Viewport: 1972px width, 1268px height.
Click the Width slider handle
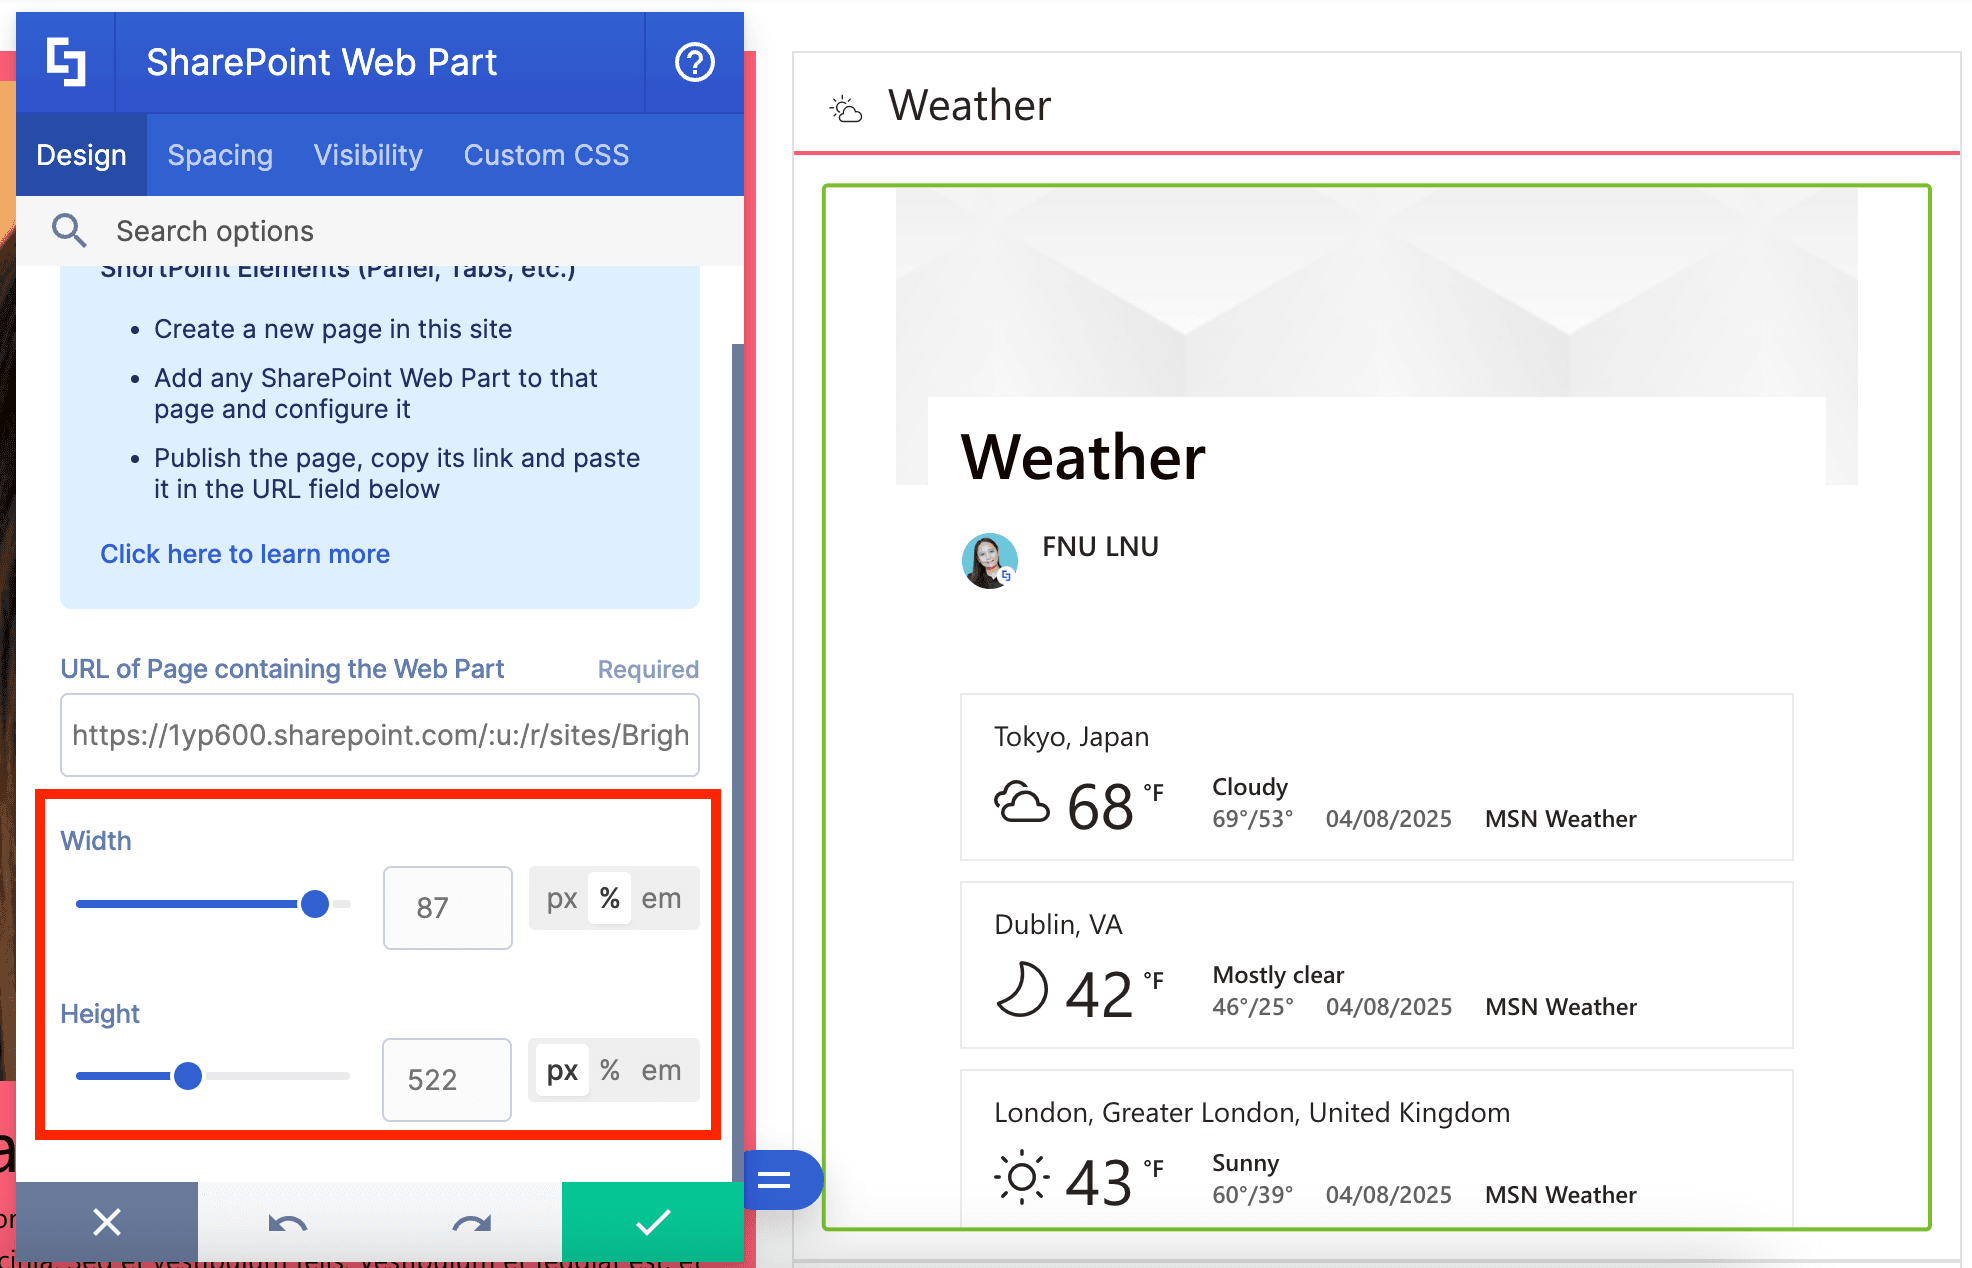point(315,904)
